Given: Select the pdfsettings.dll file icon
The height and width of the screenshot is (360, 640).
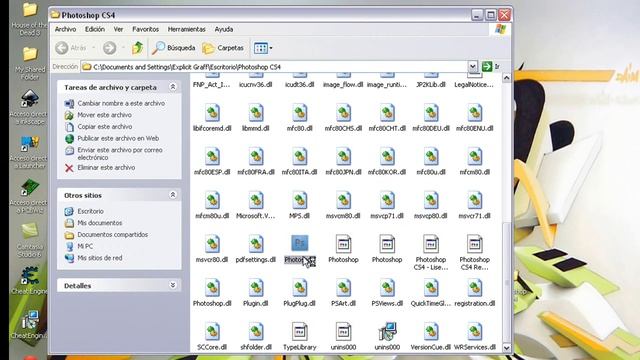Looking at the screenshot, I should coord(256,244).
